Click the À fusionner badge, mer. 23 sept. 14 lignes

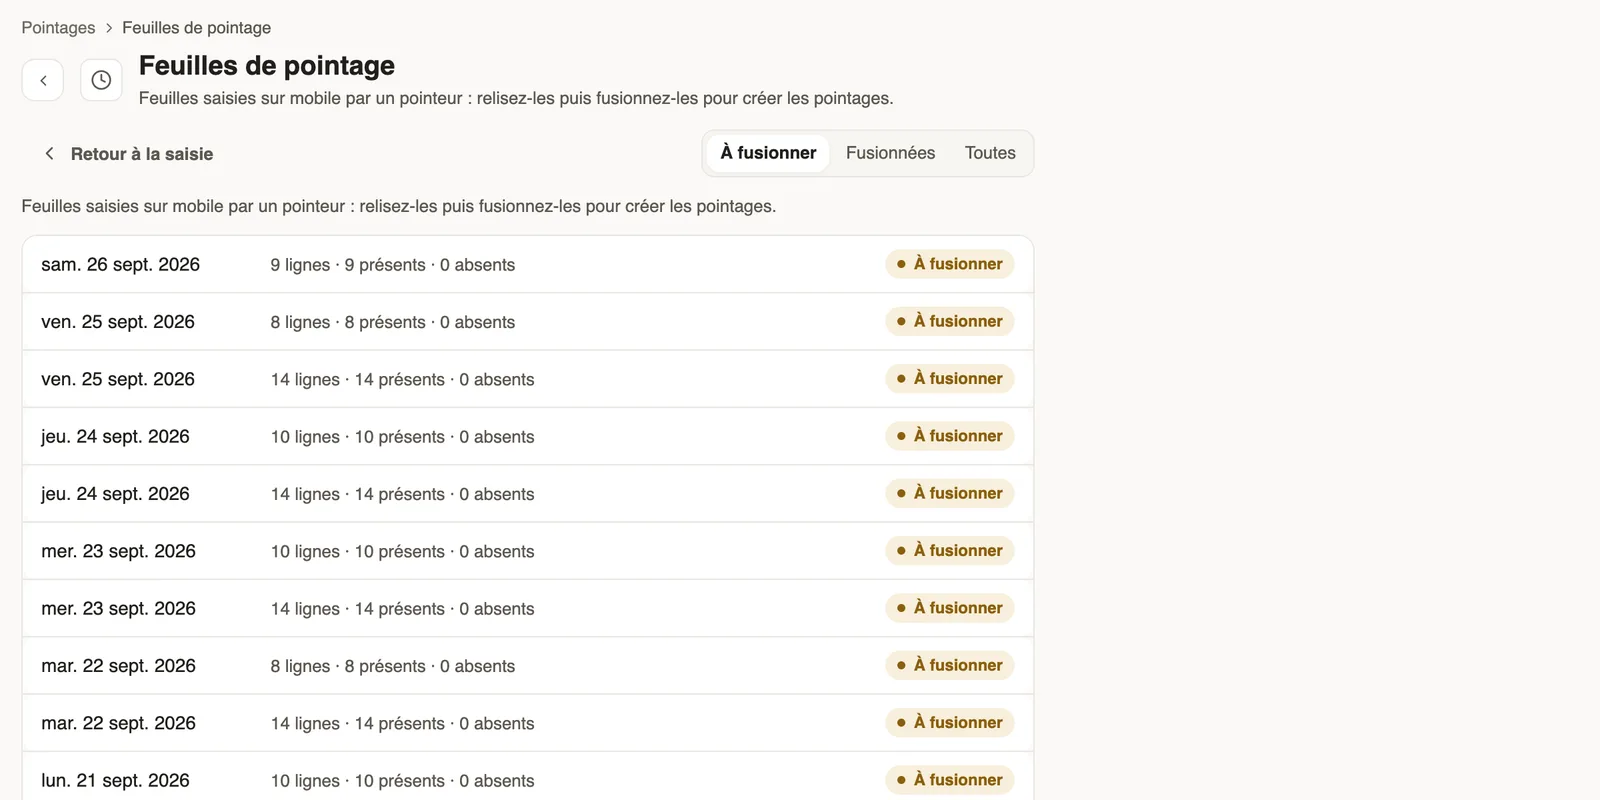[x=950, y=608]
